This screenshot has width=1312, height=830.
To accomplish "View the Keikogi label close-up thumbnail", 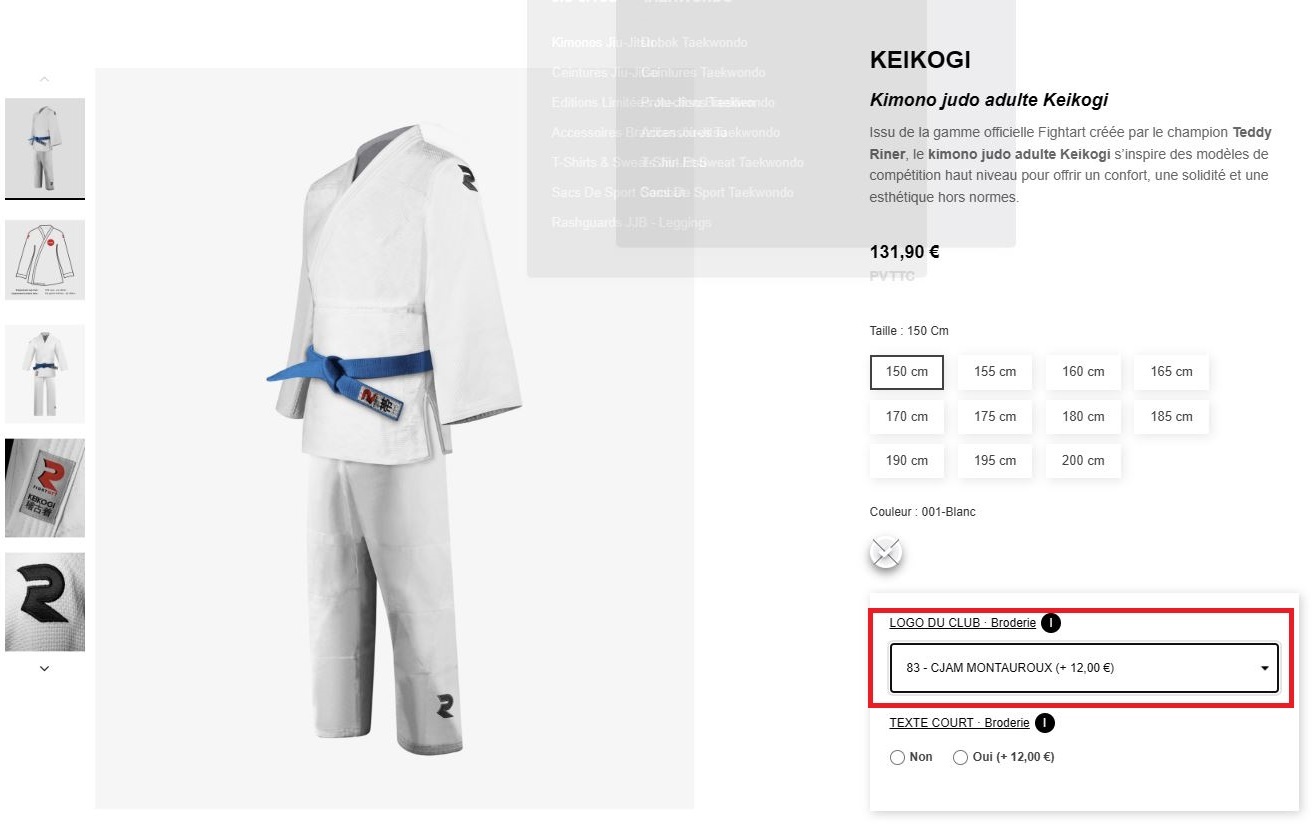I will [x=45, y=488].
